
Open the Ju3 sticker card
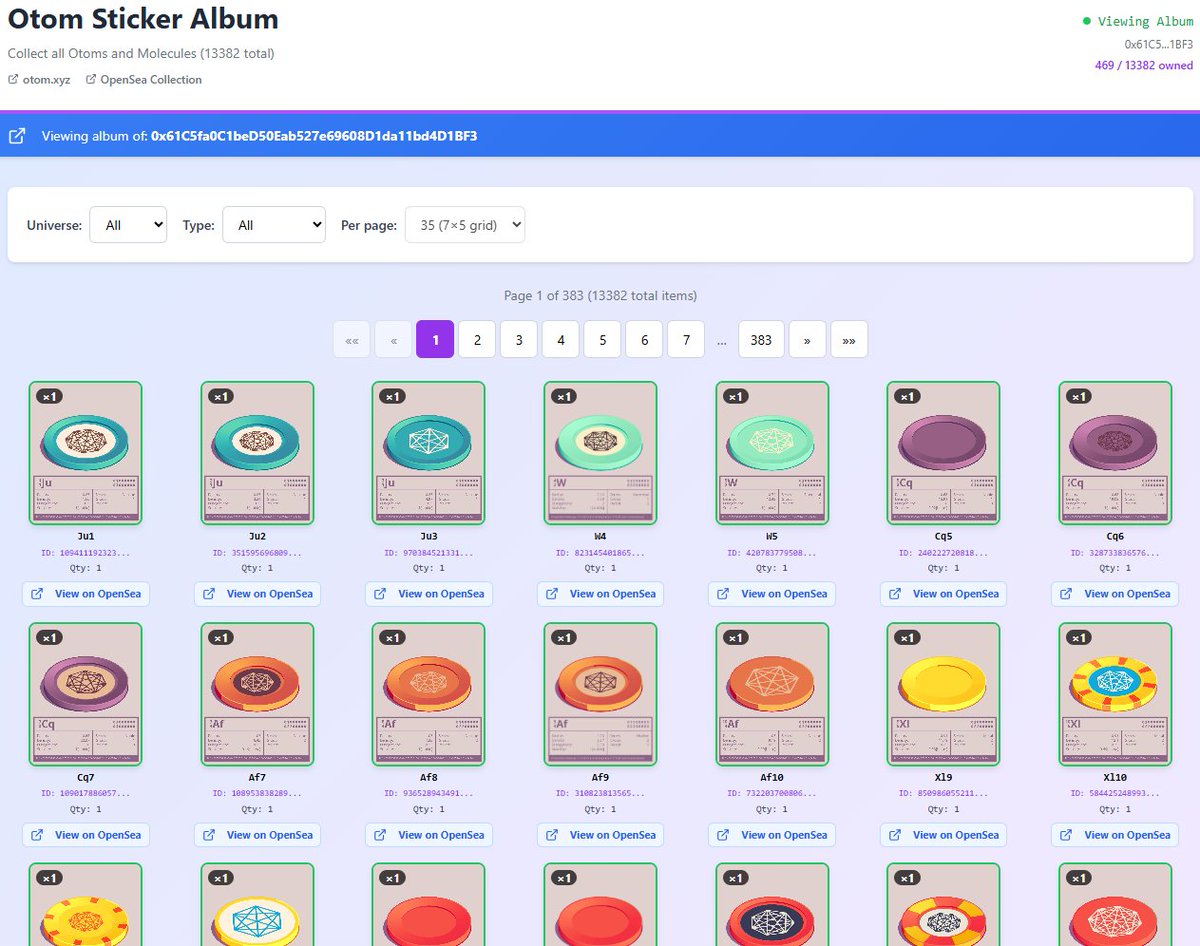[428, 453]
